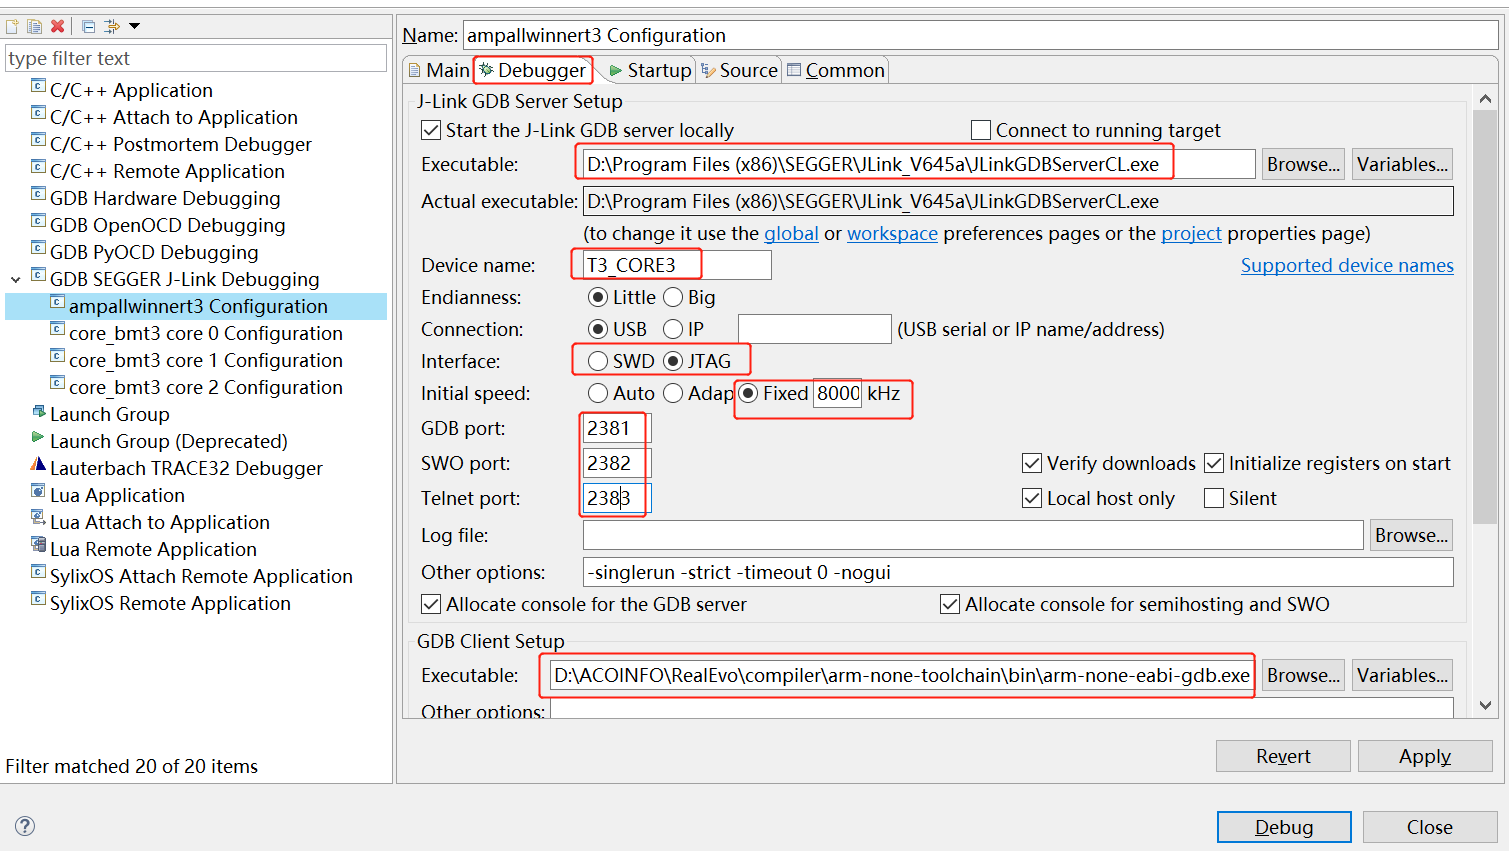This screenshot has width=1509, height=851.
Task: Click the type filter text field
Action: click(196, 58)
